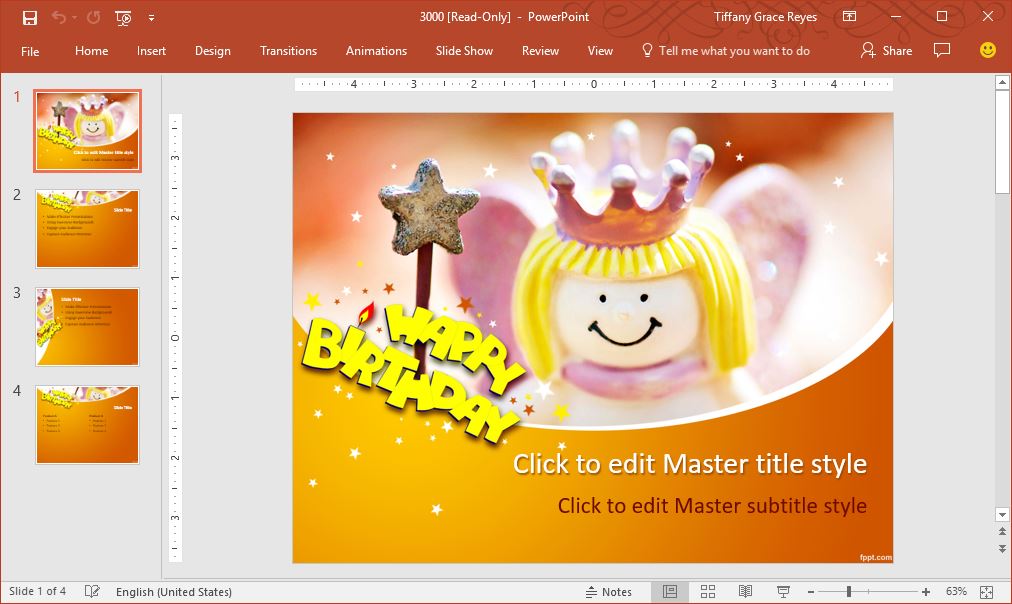Select slide 3 thumbnail
Screen dimensions: 1012x604
(87, 327)
